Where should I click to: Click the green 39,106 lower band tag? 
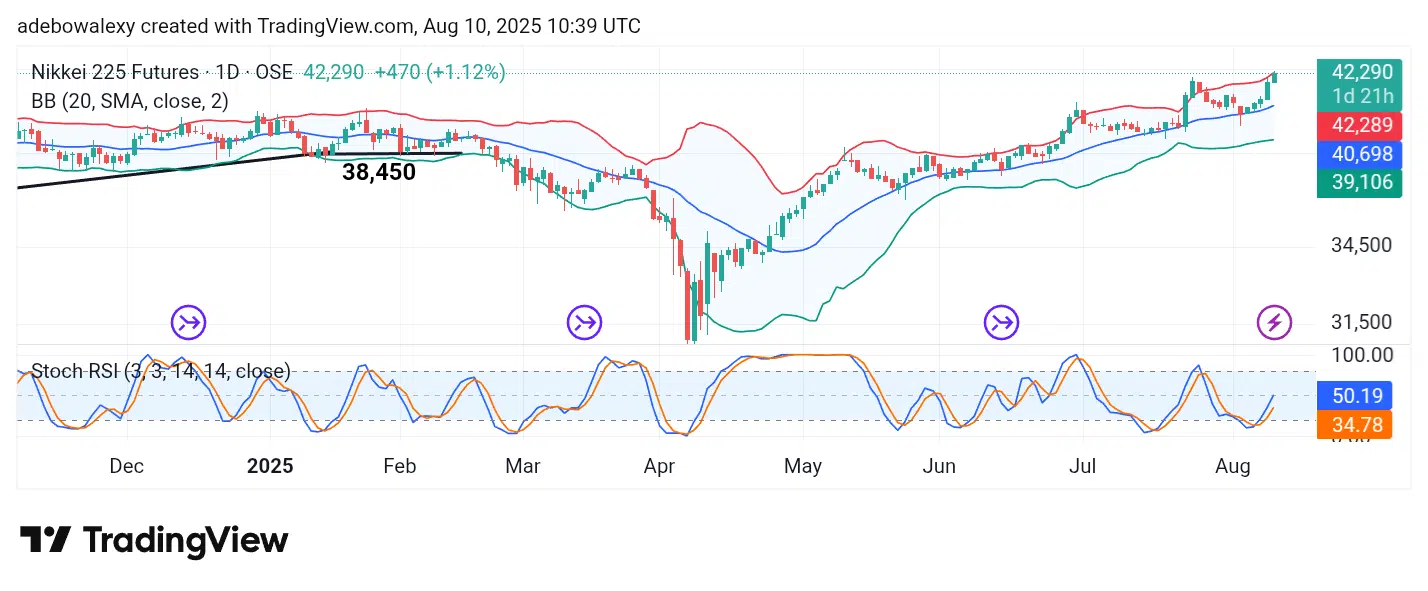point(1362,182)
